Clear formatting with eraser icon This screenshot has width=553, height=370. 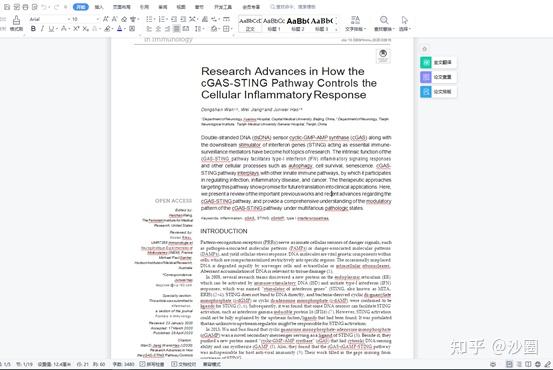click(x=124, y=19)
